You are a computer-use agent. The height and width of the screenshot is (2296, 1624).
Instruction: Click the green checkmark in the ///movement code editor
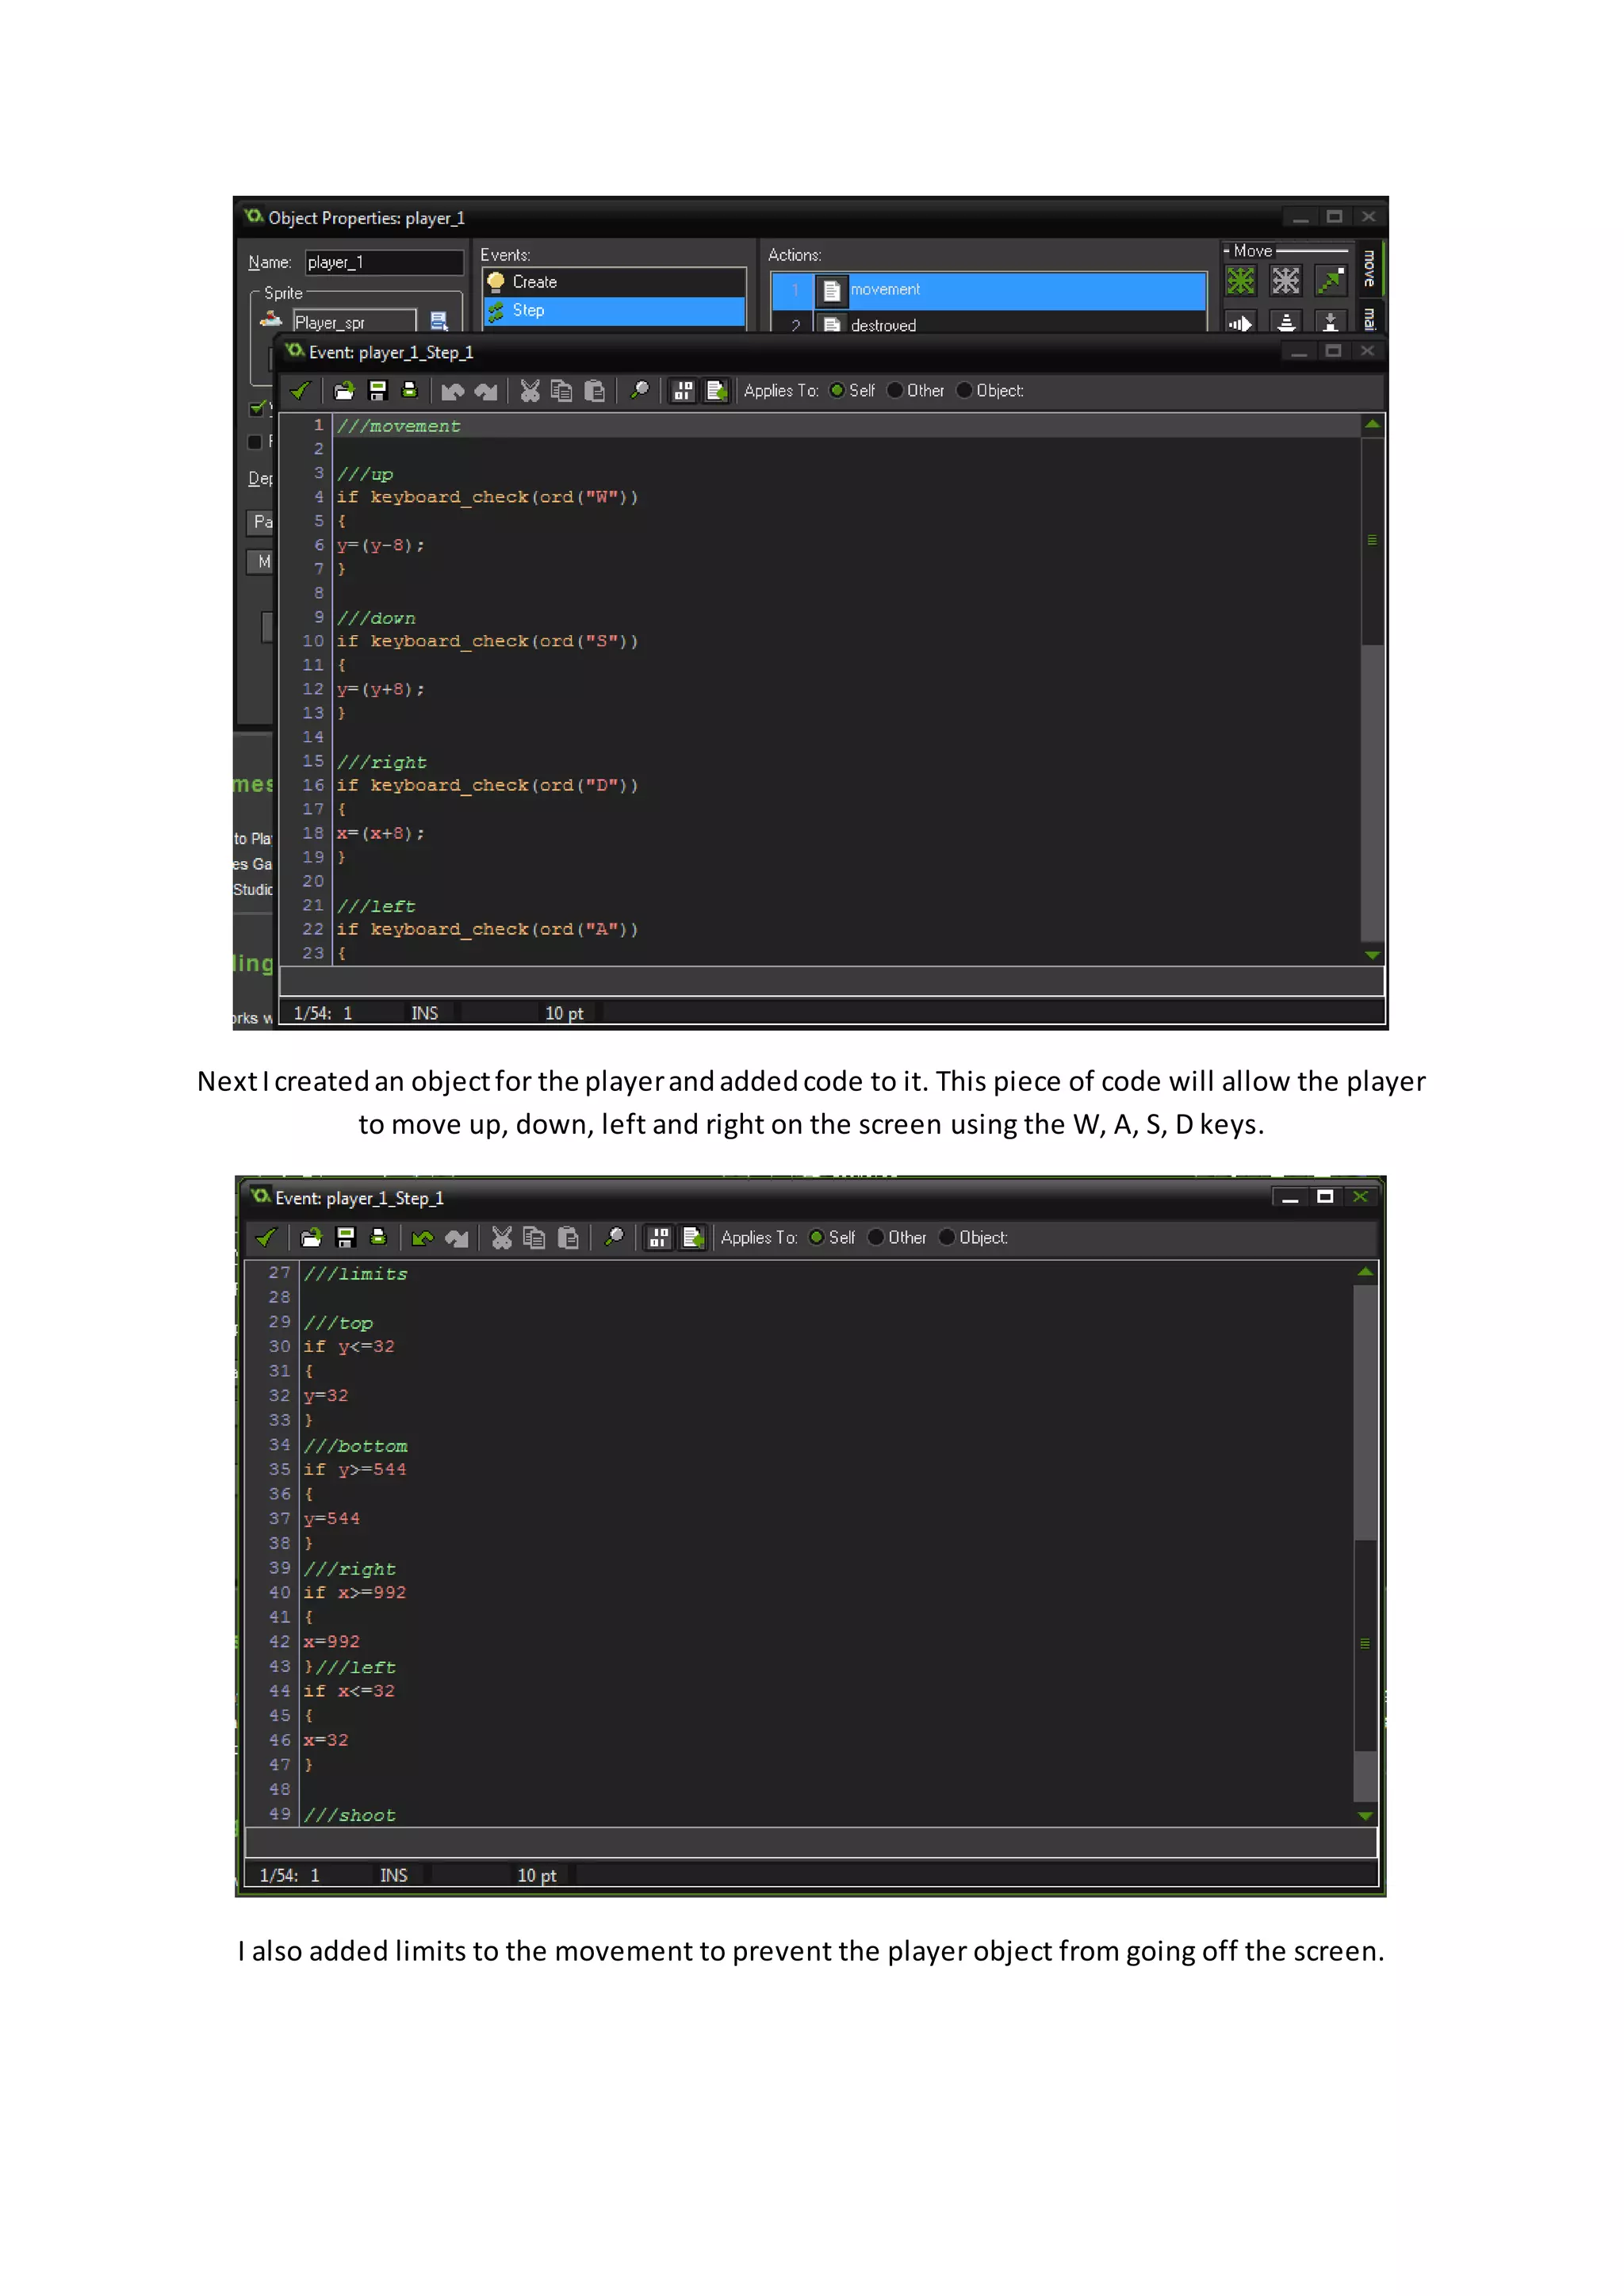tap(300, 391)
